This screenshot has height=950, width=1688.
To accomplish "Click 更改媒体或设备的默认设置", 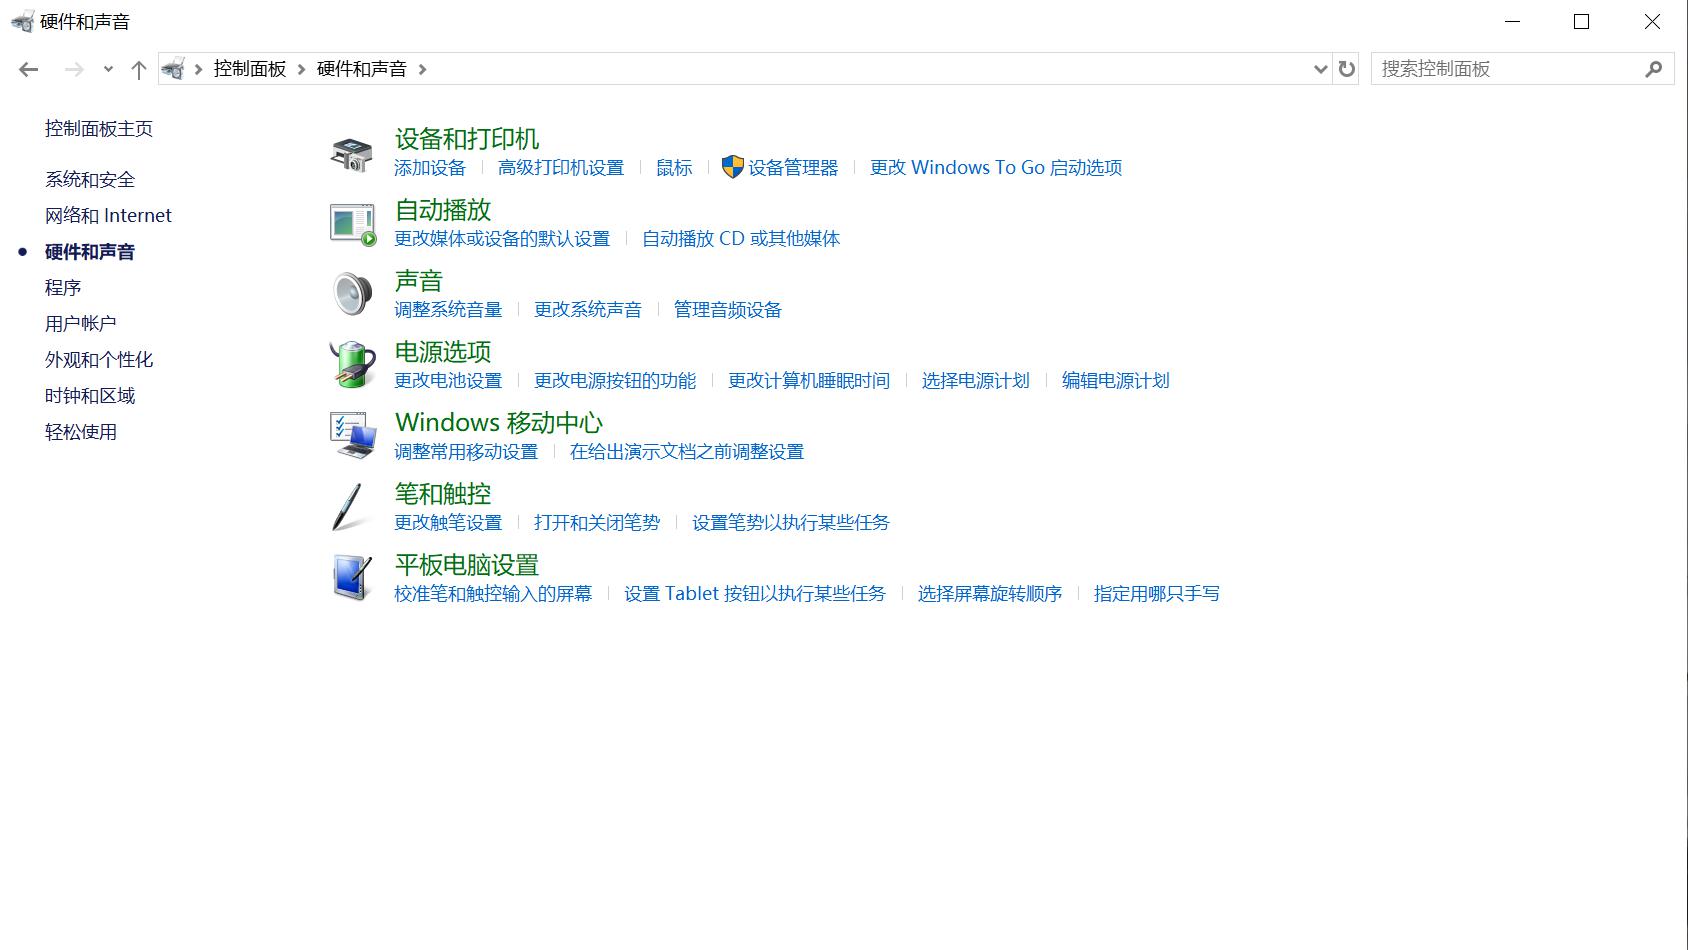I will point(502,239).
